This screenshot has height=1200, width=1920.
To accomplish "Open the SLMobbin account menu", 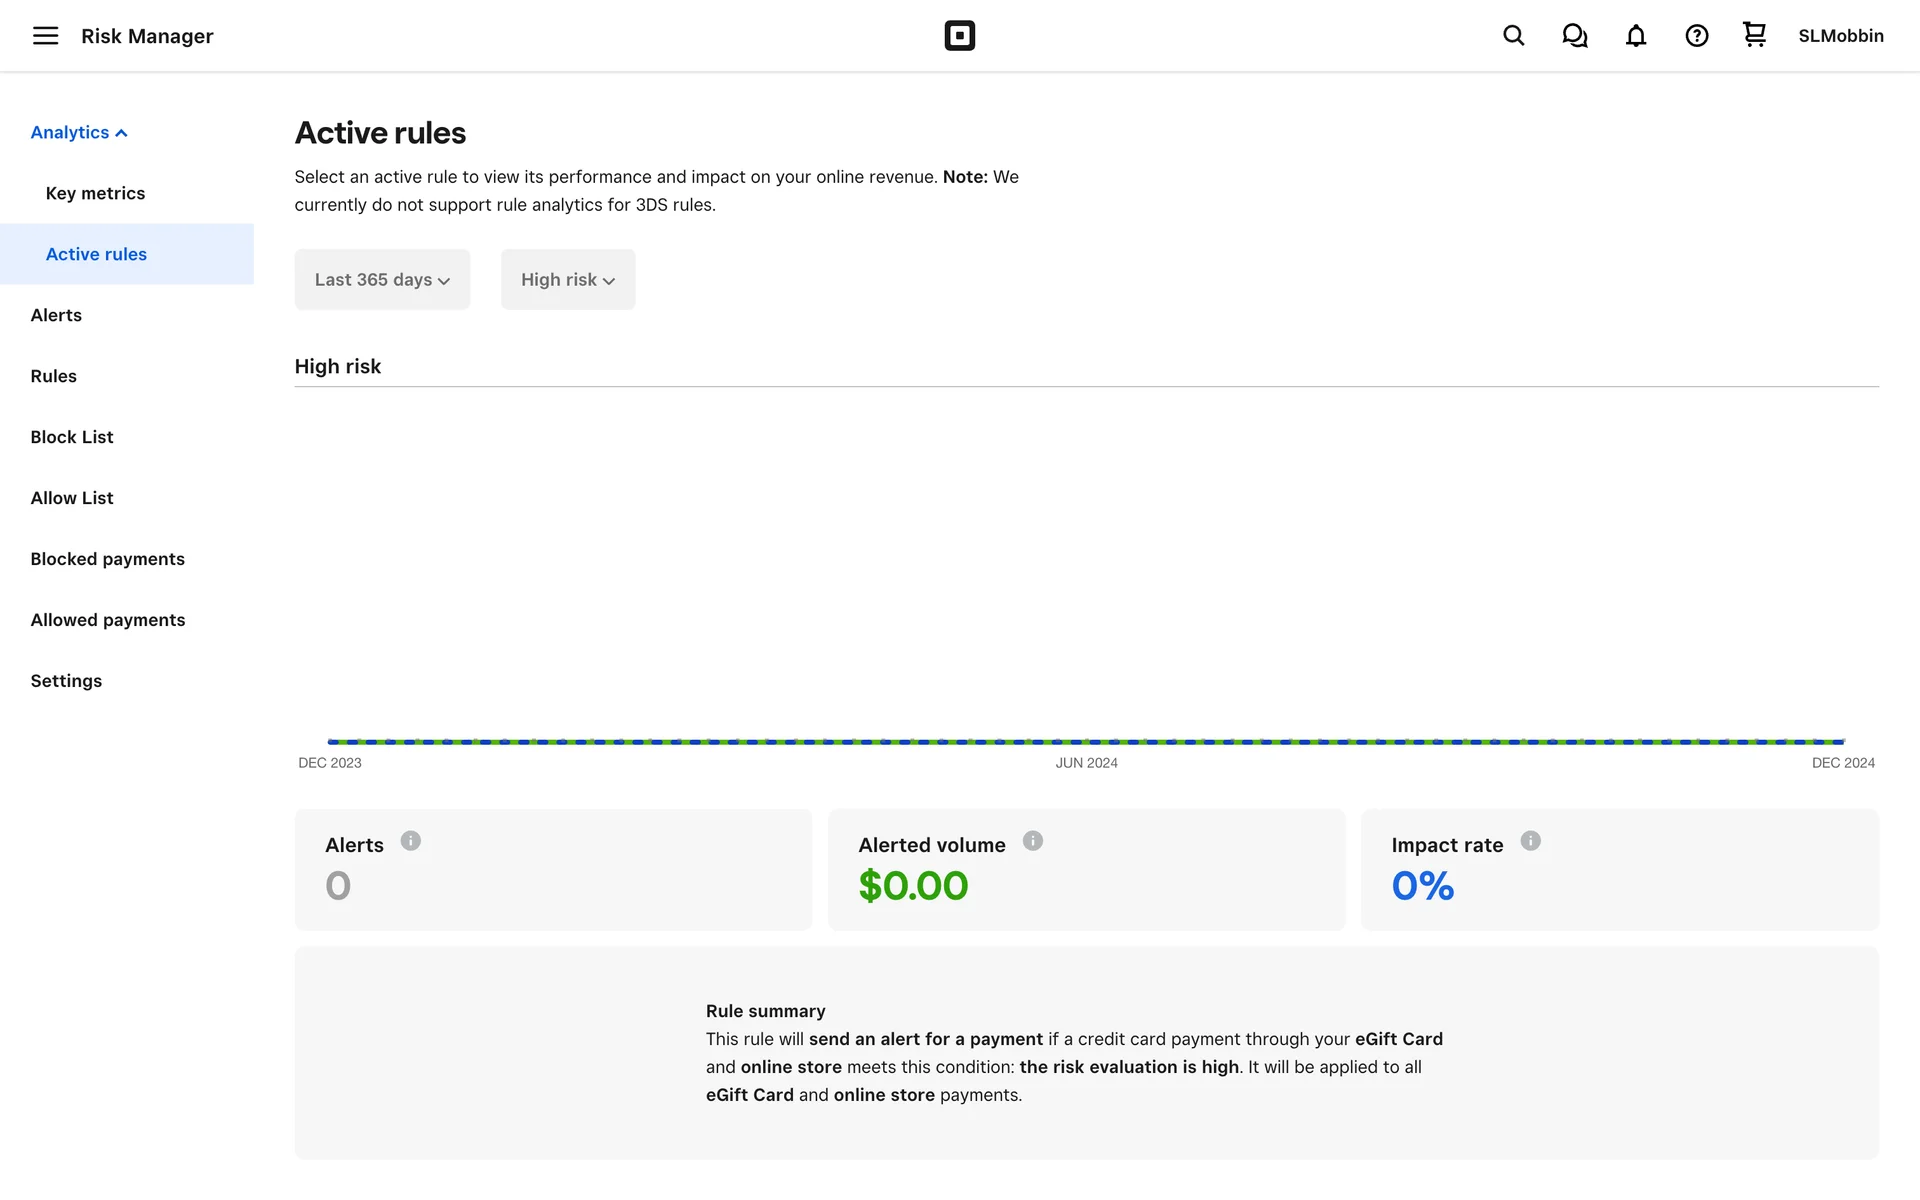I will (x=1840, y=36).
